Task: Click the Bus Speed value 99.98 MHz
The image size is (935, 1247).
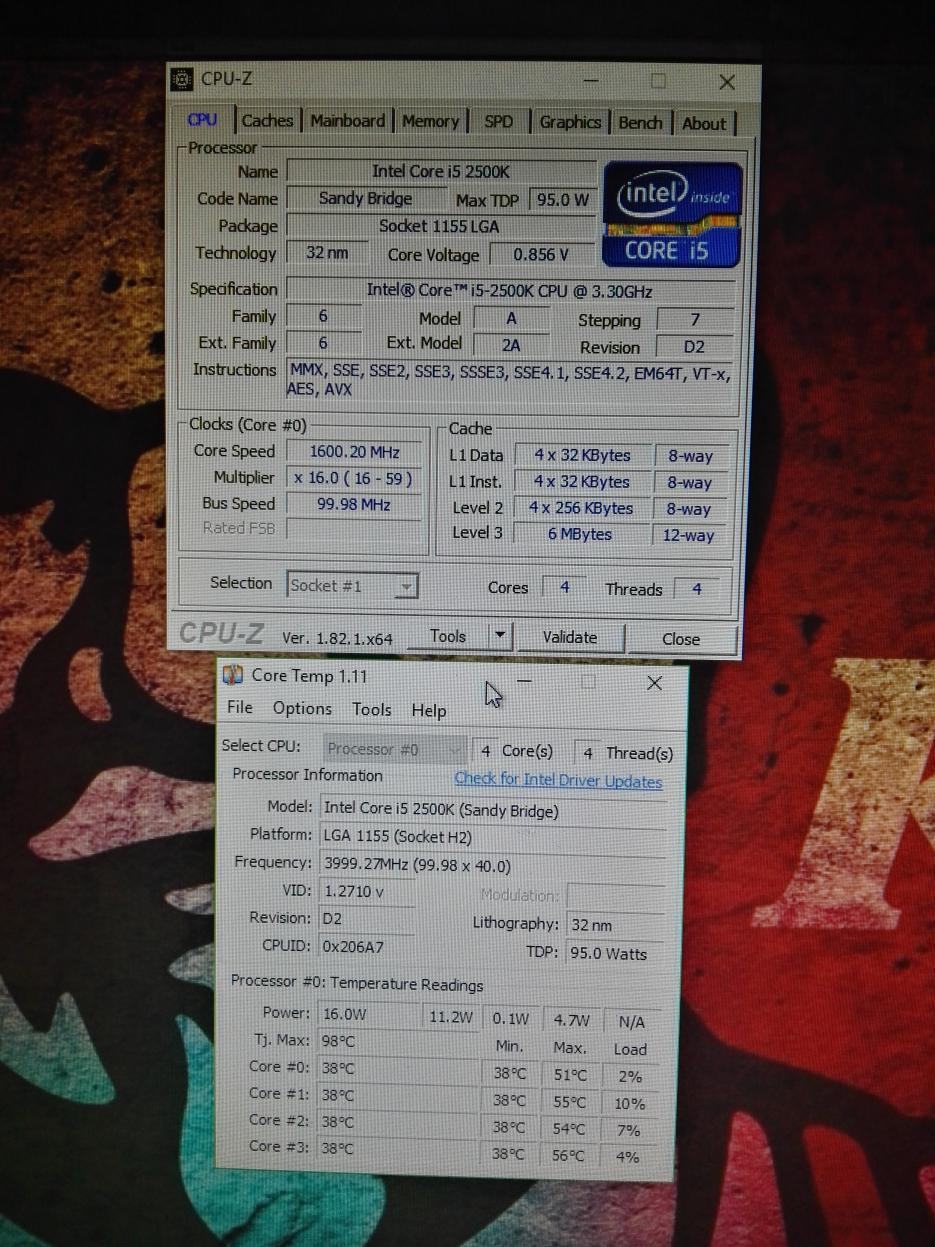Action: [x=354, y=504]
